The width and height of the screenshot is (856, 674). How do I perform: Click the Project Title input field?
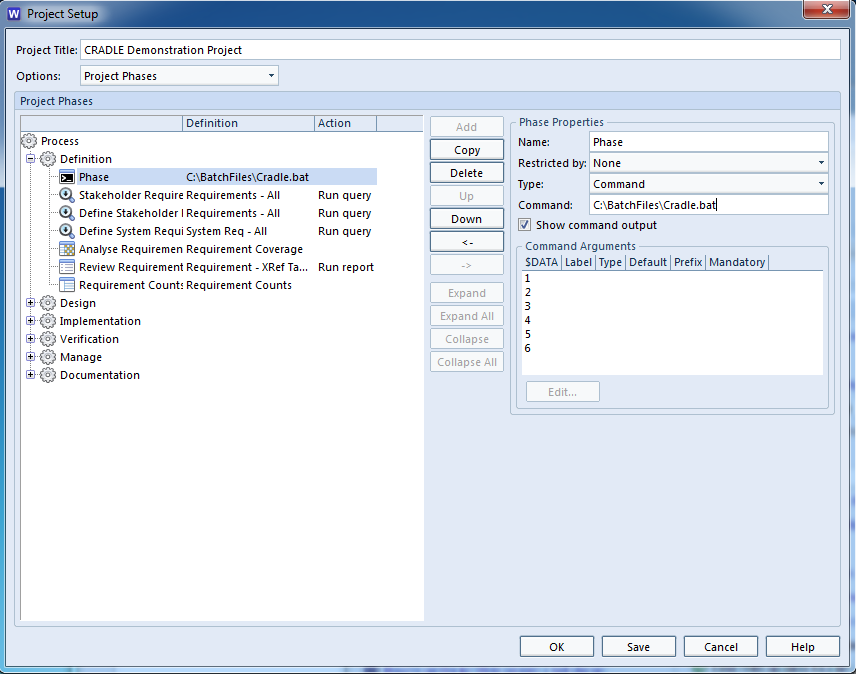click(460, 50)
